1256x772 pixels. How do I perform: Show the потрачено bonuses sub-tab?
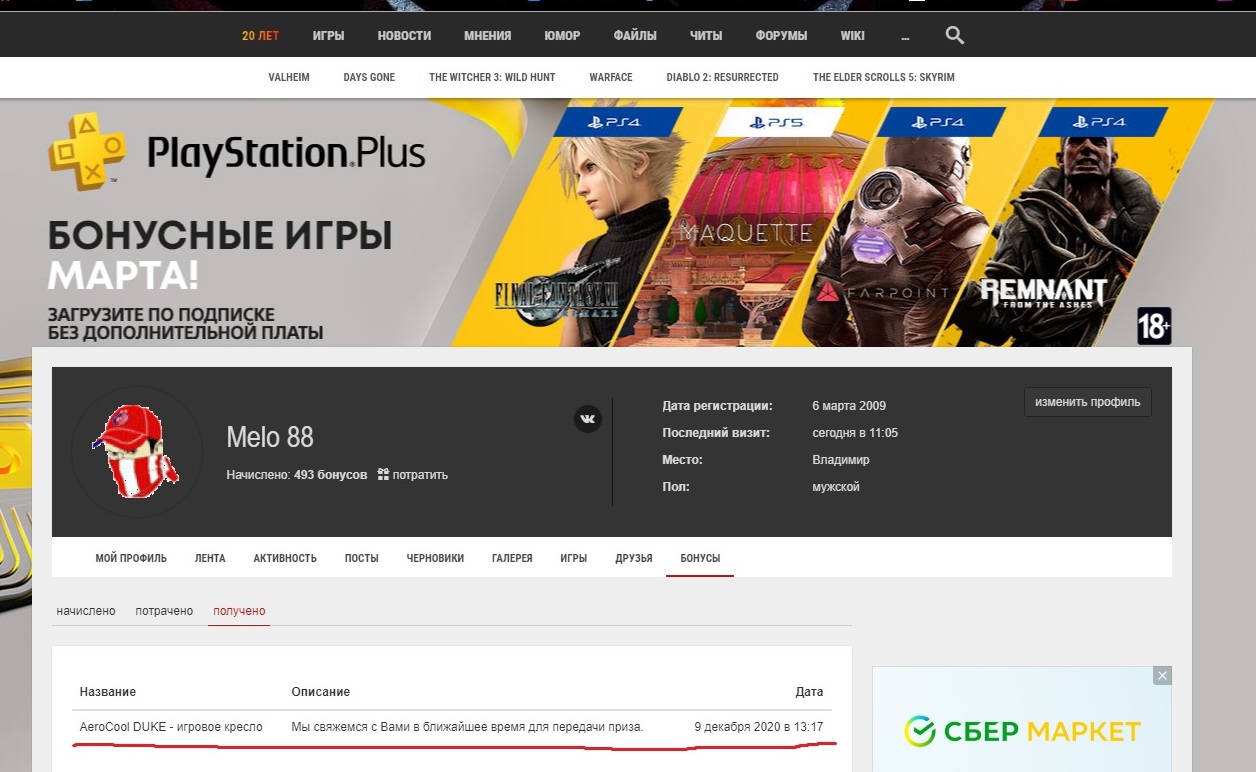point(164,611)
